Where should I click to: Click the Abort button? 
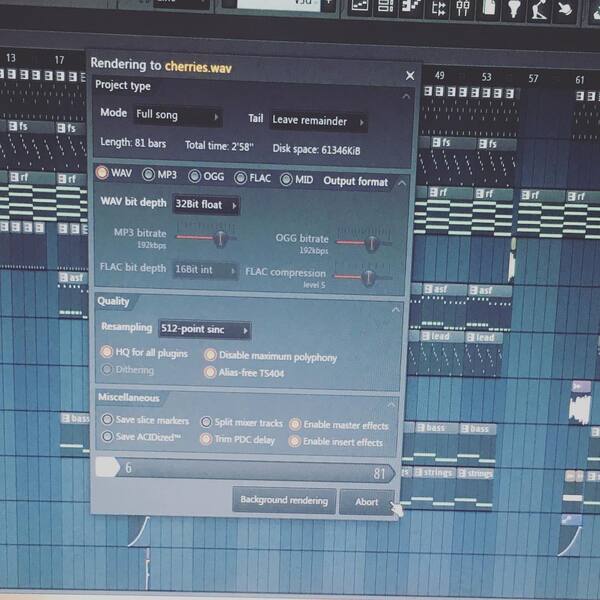tap(367, 502)
